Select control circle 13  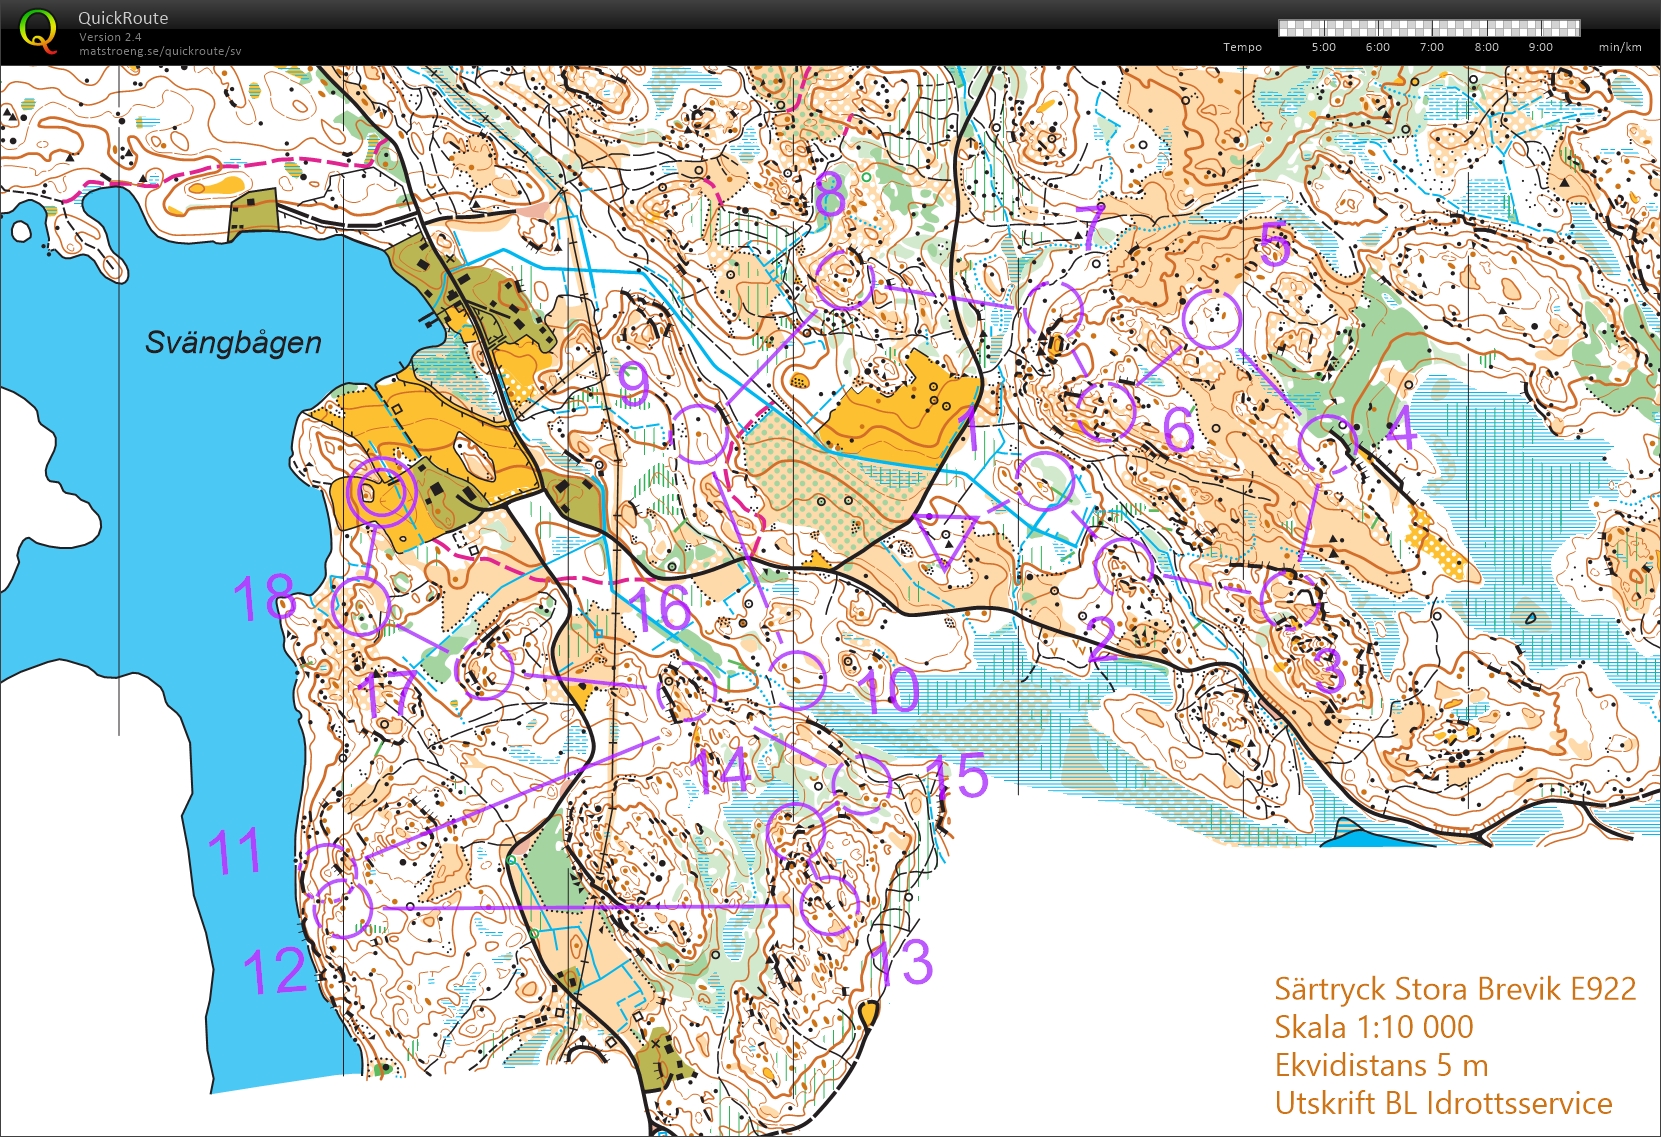click(x=829, y=905)
